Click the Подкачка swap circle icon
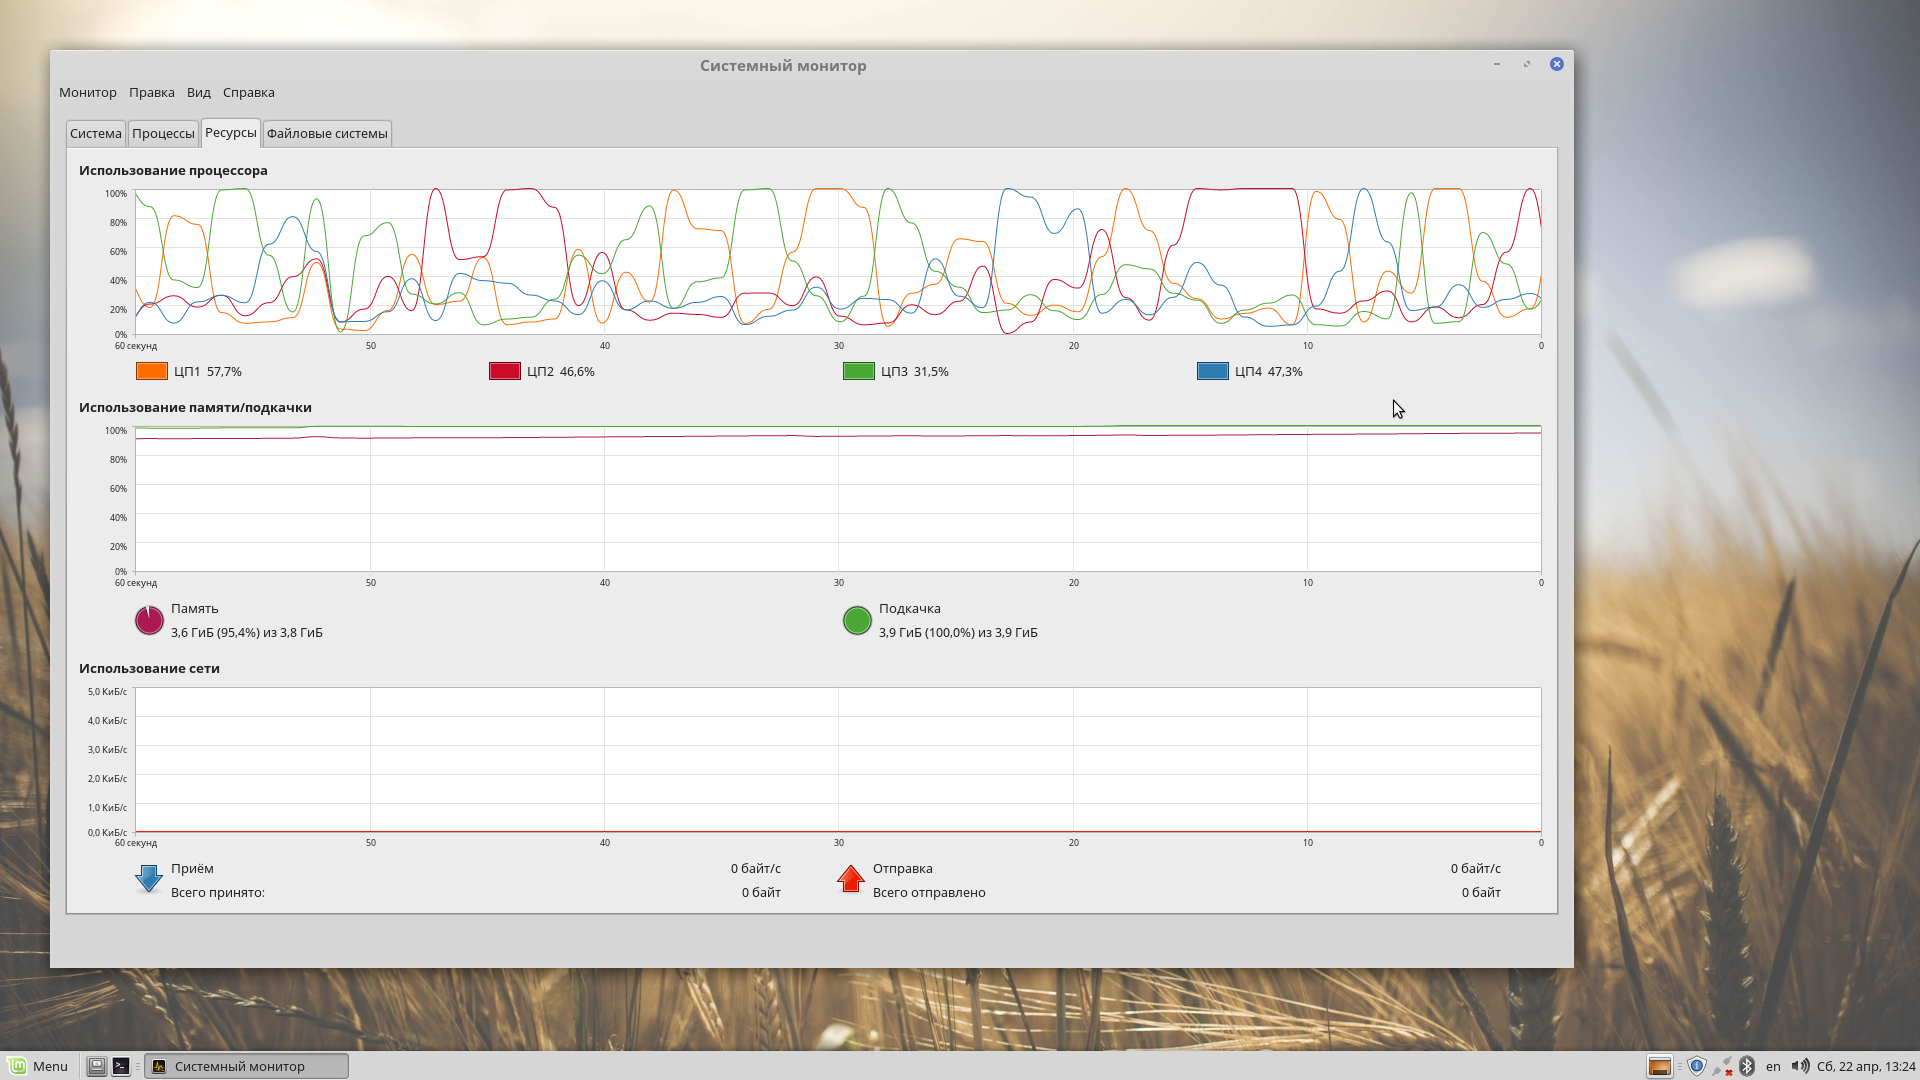 857,620
